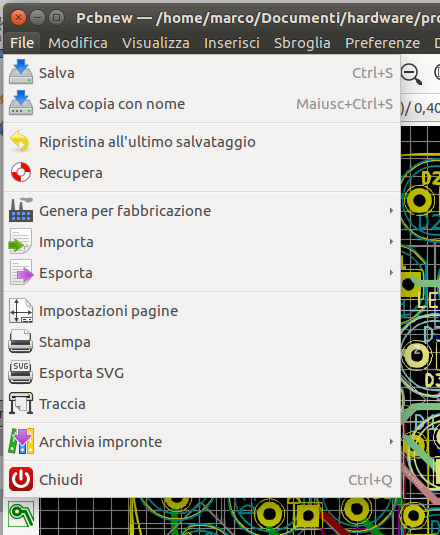Choose Ripristina all'ultimo salvataggio
Screen dimensions: 440x535
[x=202, y=142]
